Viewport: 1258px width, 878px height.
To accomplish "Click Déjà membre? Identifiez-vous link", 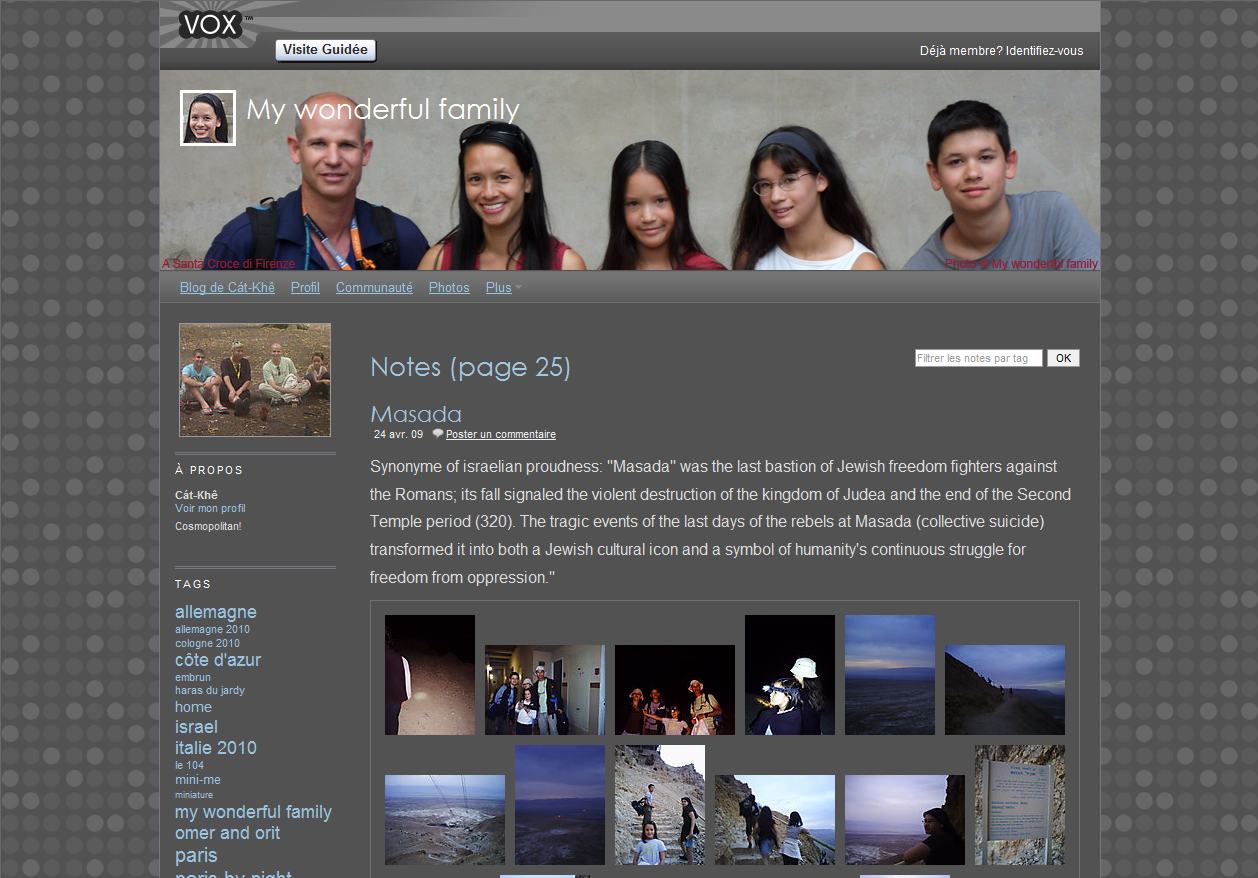I will coord(1001,51).
